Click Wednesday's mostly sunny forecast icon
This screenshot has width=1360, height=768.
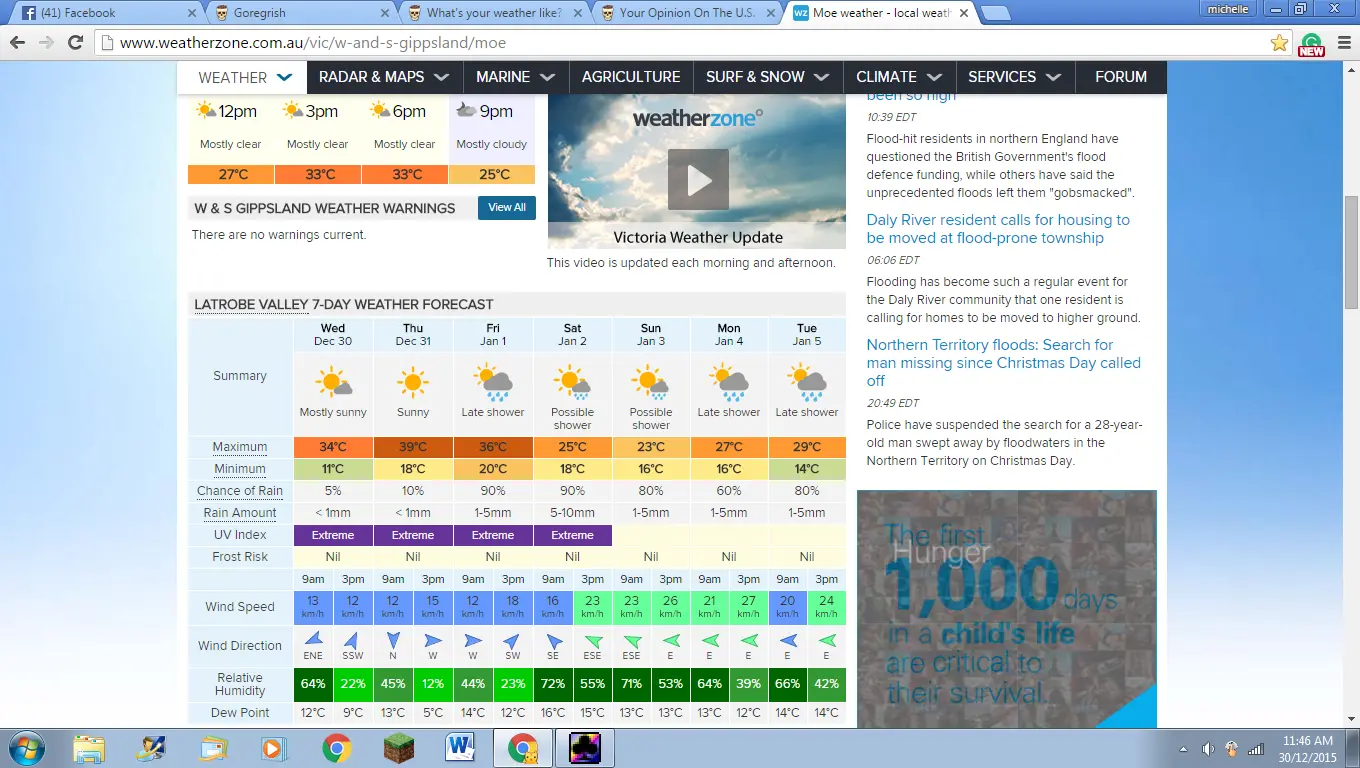pyautogui.click(x=333, y=383)
